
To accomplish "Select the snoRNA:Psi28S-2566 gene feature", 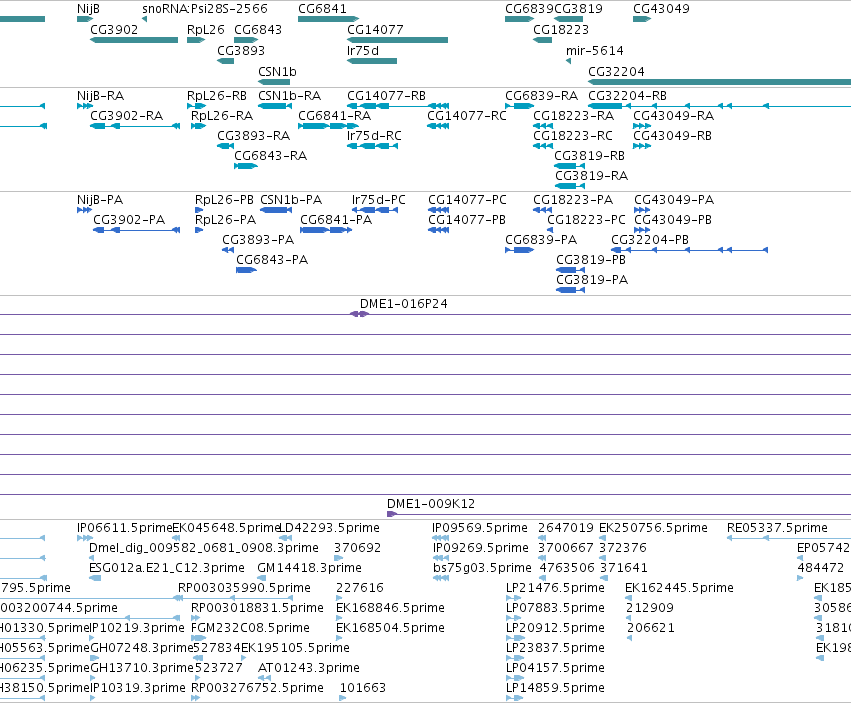I will (144, 19).
